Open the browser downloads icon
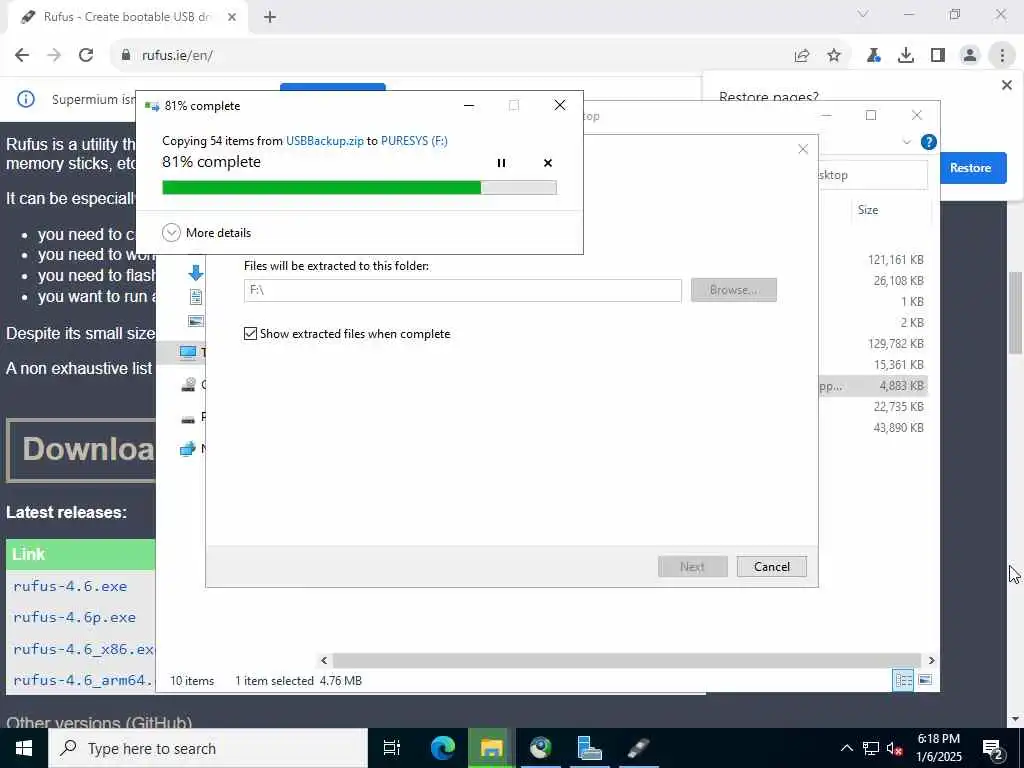 [905, 56]
